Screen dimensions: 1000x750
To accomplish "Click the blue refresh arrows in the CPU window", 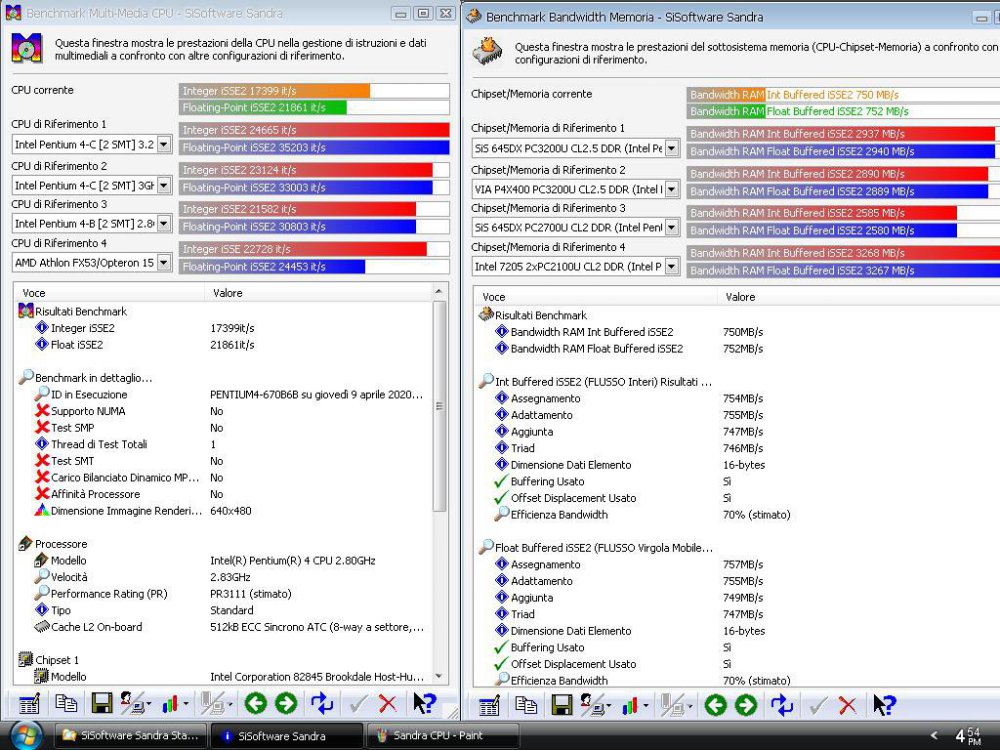I will 322,704.
